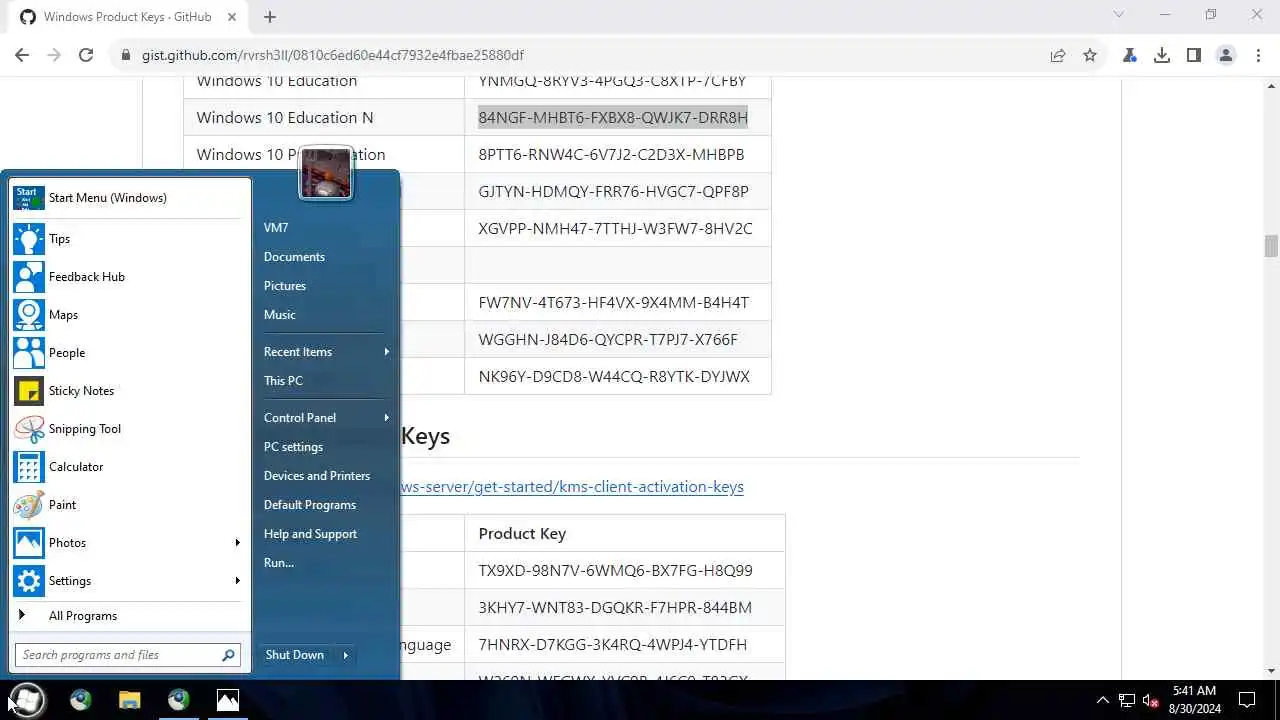Image resolution: width=1280 pixels, height=720 pixels.
Task: Open the VM7 user folder
Action: click(276, 228)
